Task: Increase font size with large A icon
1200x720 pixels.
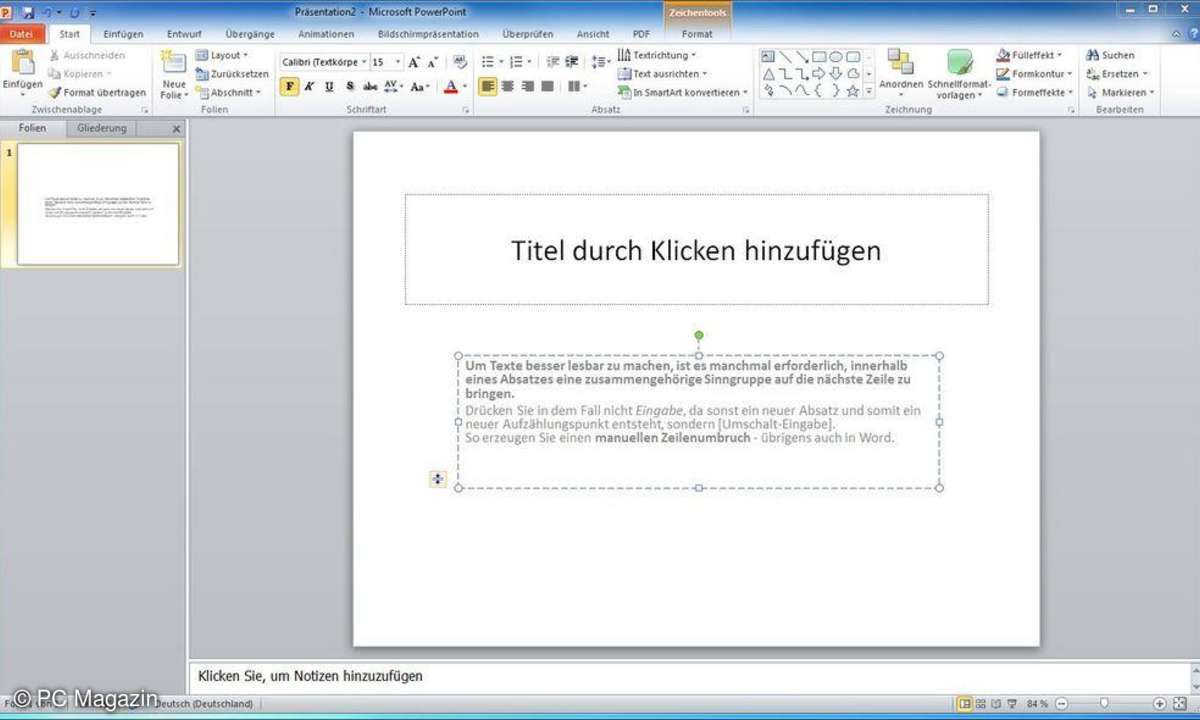Action: click(x=414, y=62)
